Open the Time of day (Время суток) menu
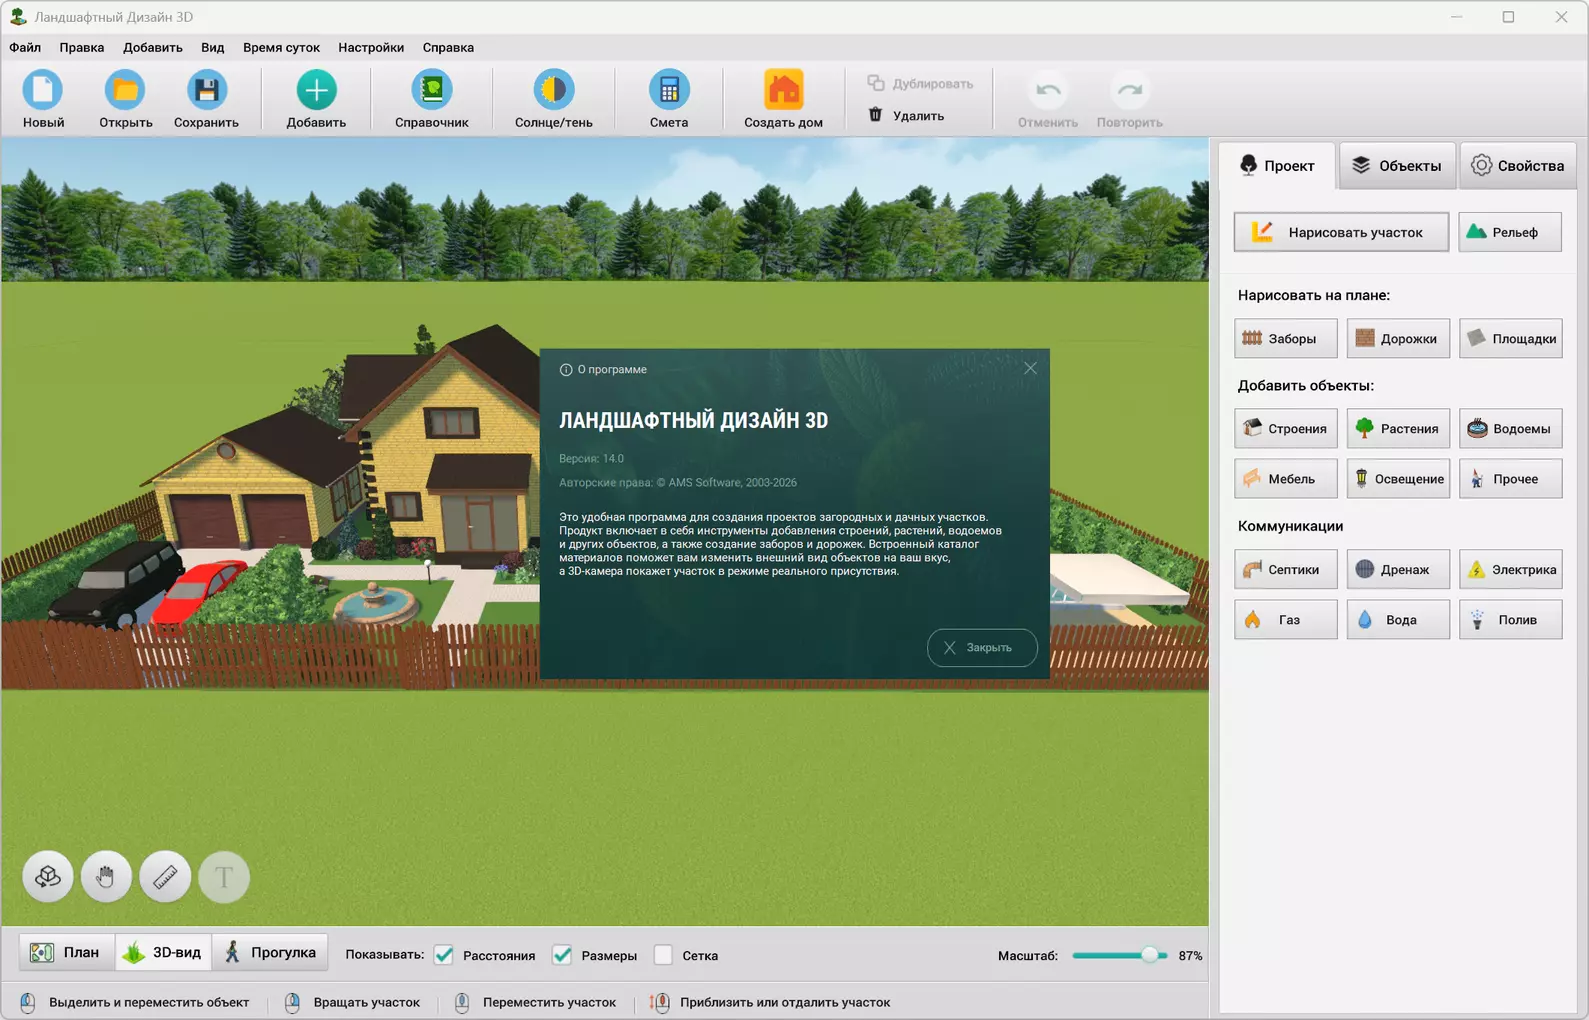1589x1020 pixels. click(x=281, y=47)
